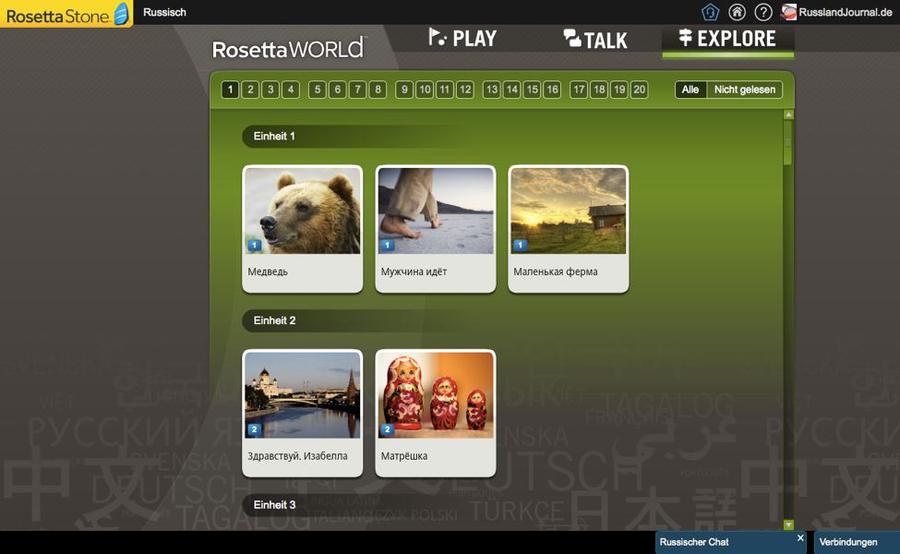Click the RusslandJournal.de user avatar
900x554 pixels.
point(789,12)
